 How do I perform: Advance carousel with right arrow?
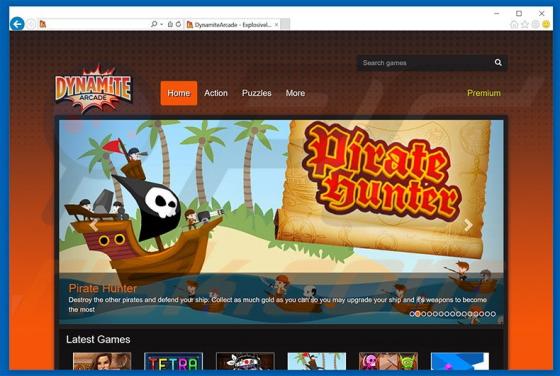[468, 225]
